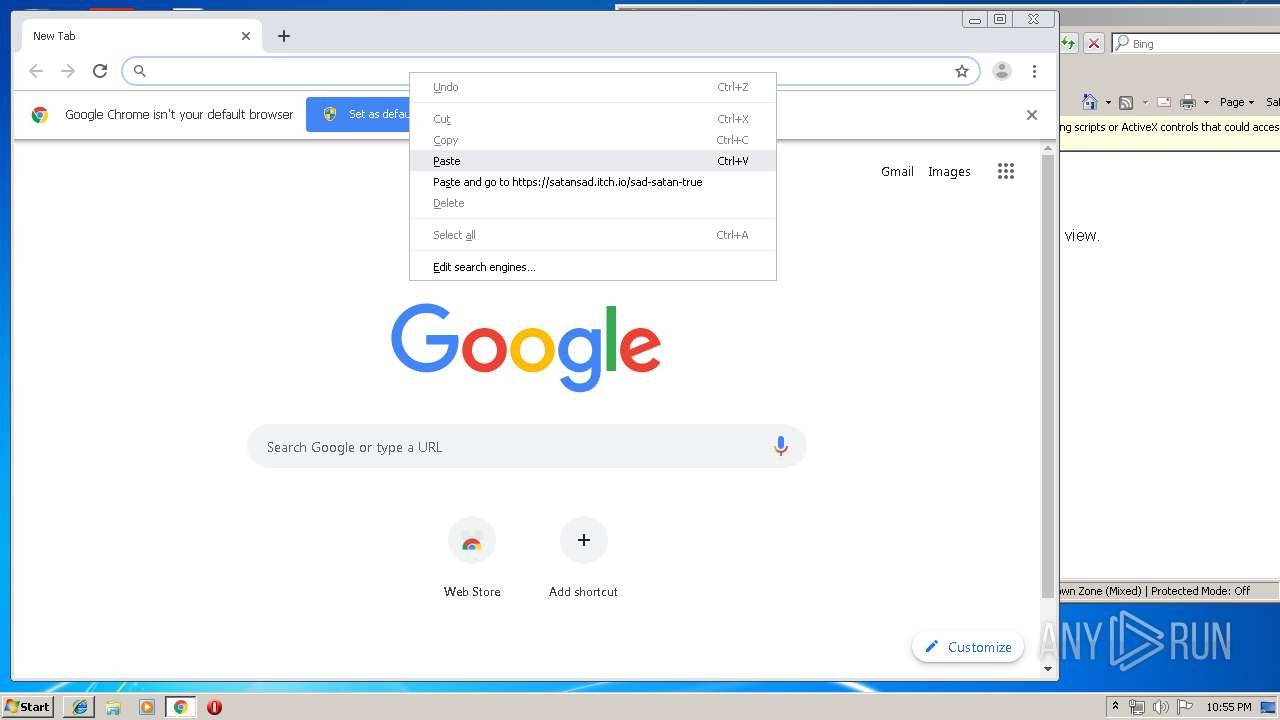Screen dimensions: 1280x720
Task: Select Paste from the context menu
Action: [593, 161]
